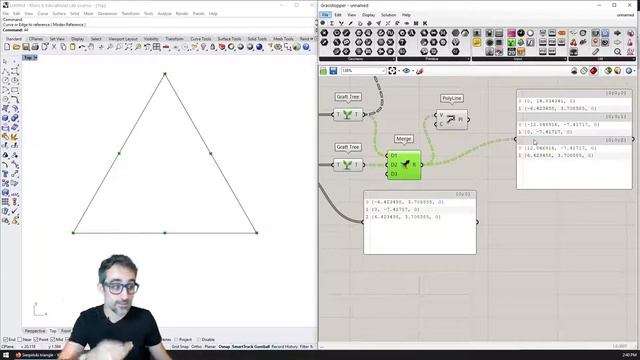Click the cherry icon in Grasshopper Util panel
This screenshot has width=640, height=360.
coord(573,42)
